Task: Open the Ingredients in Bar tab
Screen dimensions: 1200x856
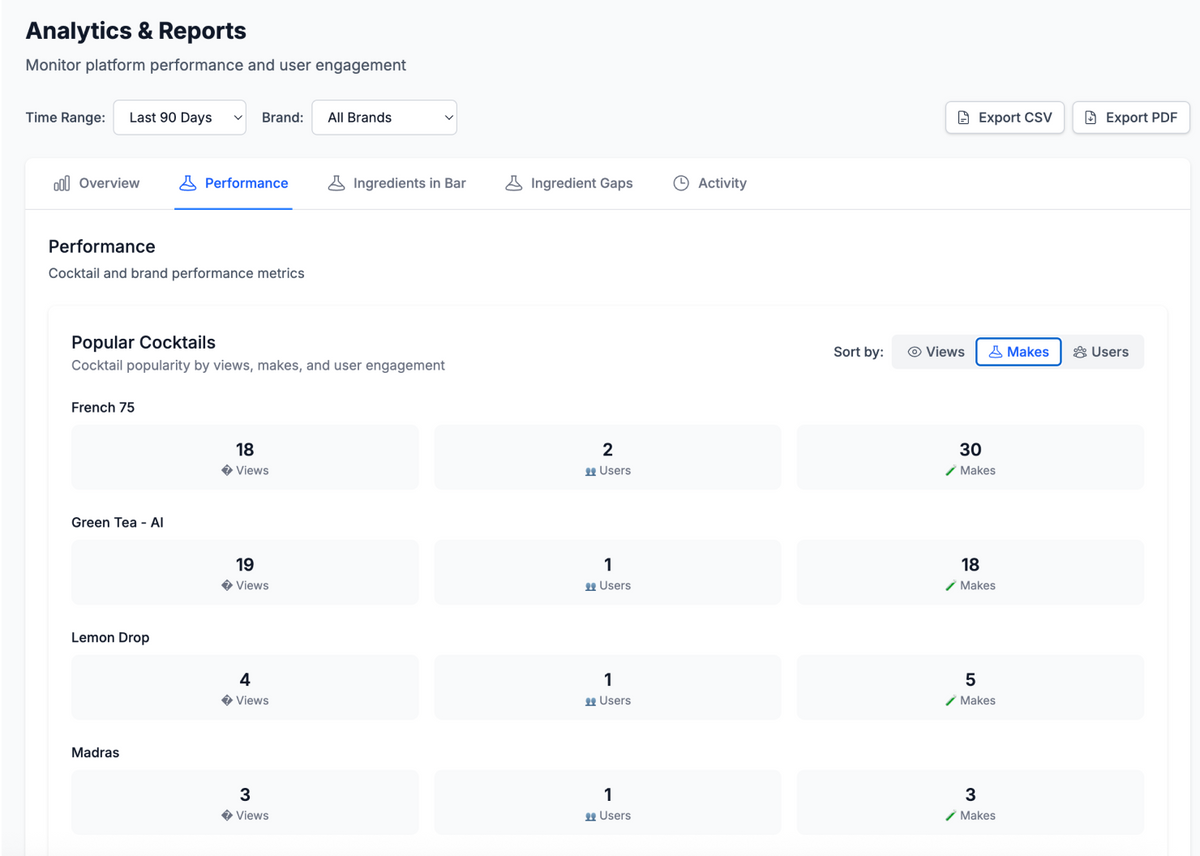Action: click(x=397, y=183)
